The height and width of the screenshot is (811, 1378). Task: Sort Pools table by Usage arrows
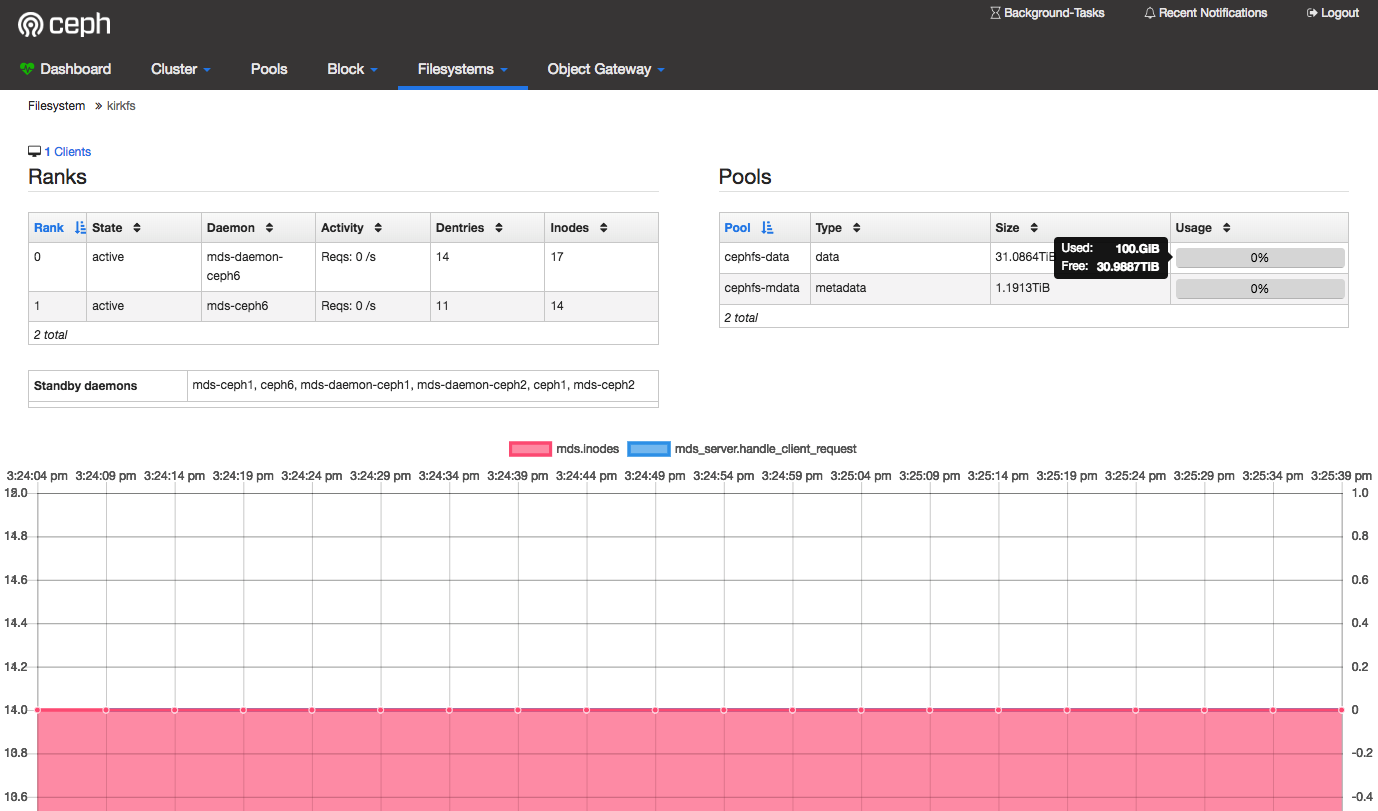click(1226, 228)
